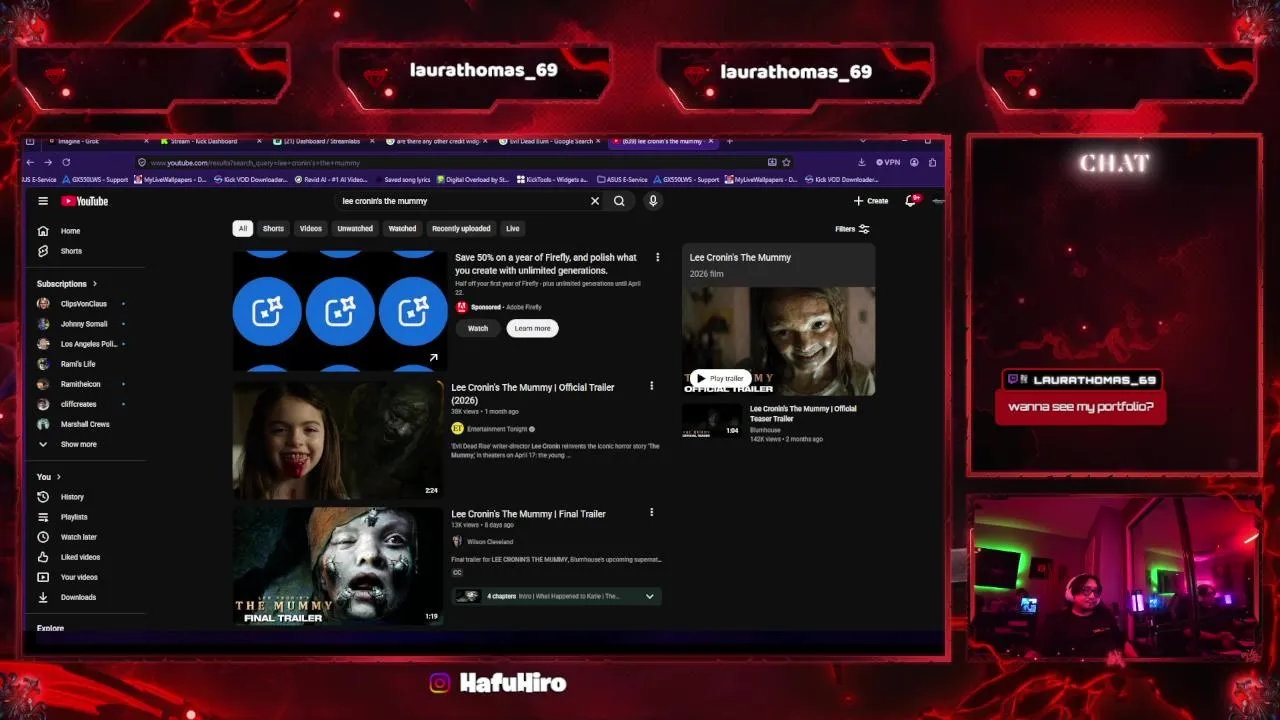Select the Videos filter chip

click(311, 229)
